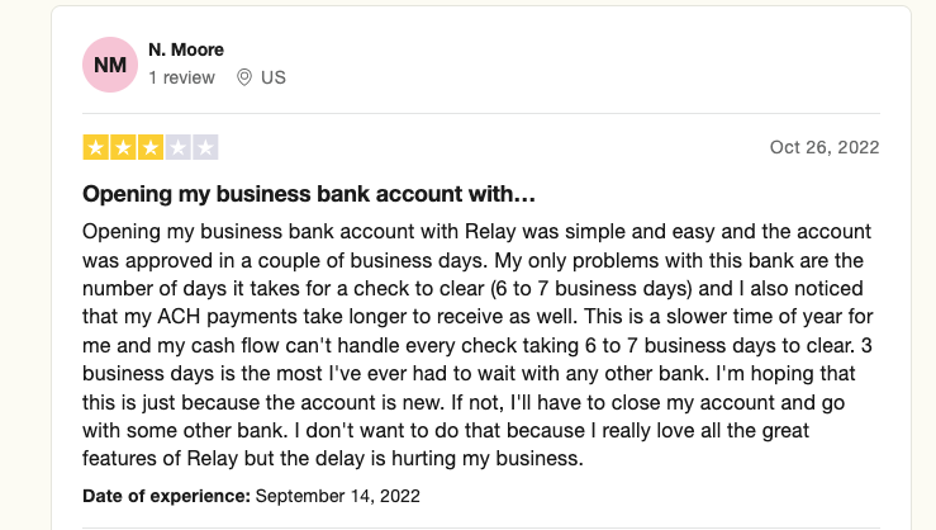The width and height of the screenshot is (936, 530).
Task: Click the review body paragraph text
Action: pyautogui.click(x=478, y=345)
